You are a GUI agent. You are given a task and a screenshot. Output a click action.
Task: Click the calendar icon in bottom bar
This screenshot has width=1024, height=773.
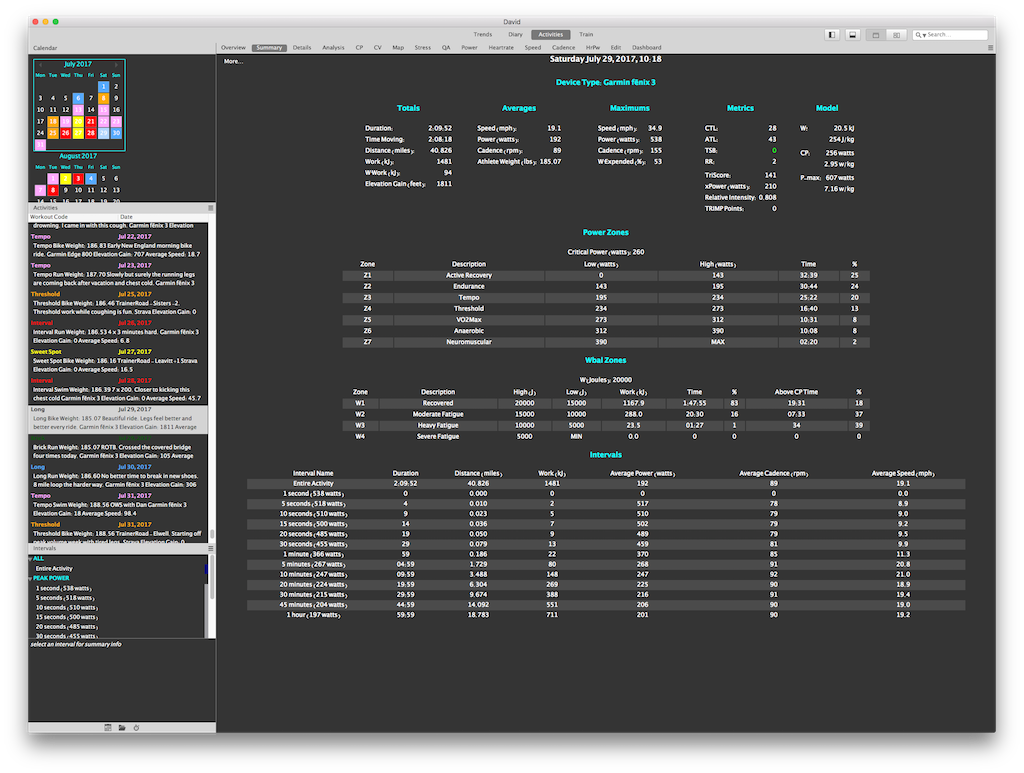106,727
